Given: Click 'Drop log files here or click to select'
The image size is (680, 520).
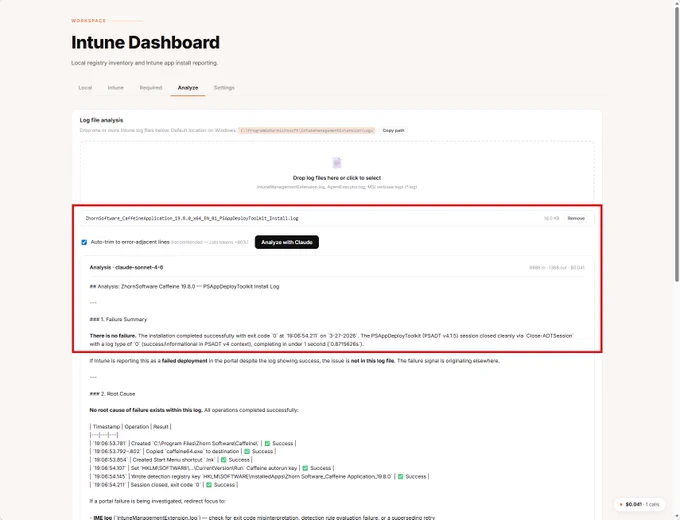Looking at the screenshot, I should click(337, 178).
